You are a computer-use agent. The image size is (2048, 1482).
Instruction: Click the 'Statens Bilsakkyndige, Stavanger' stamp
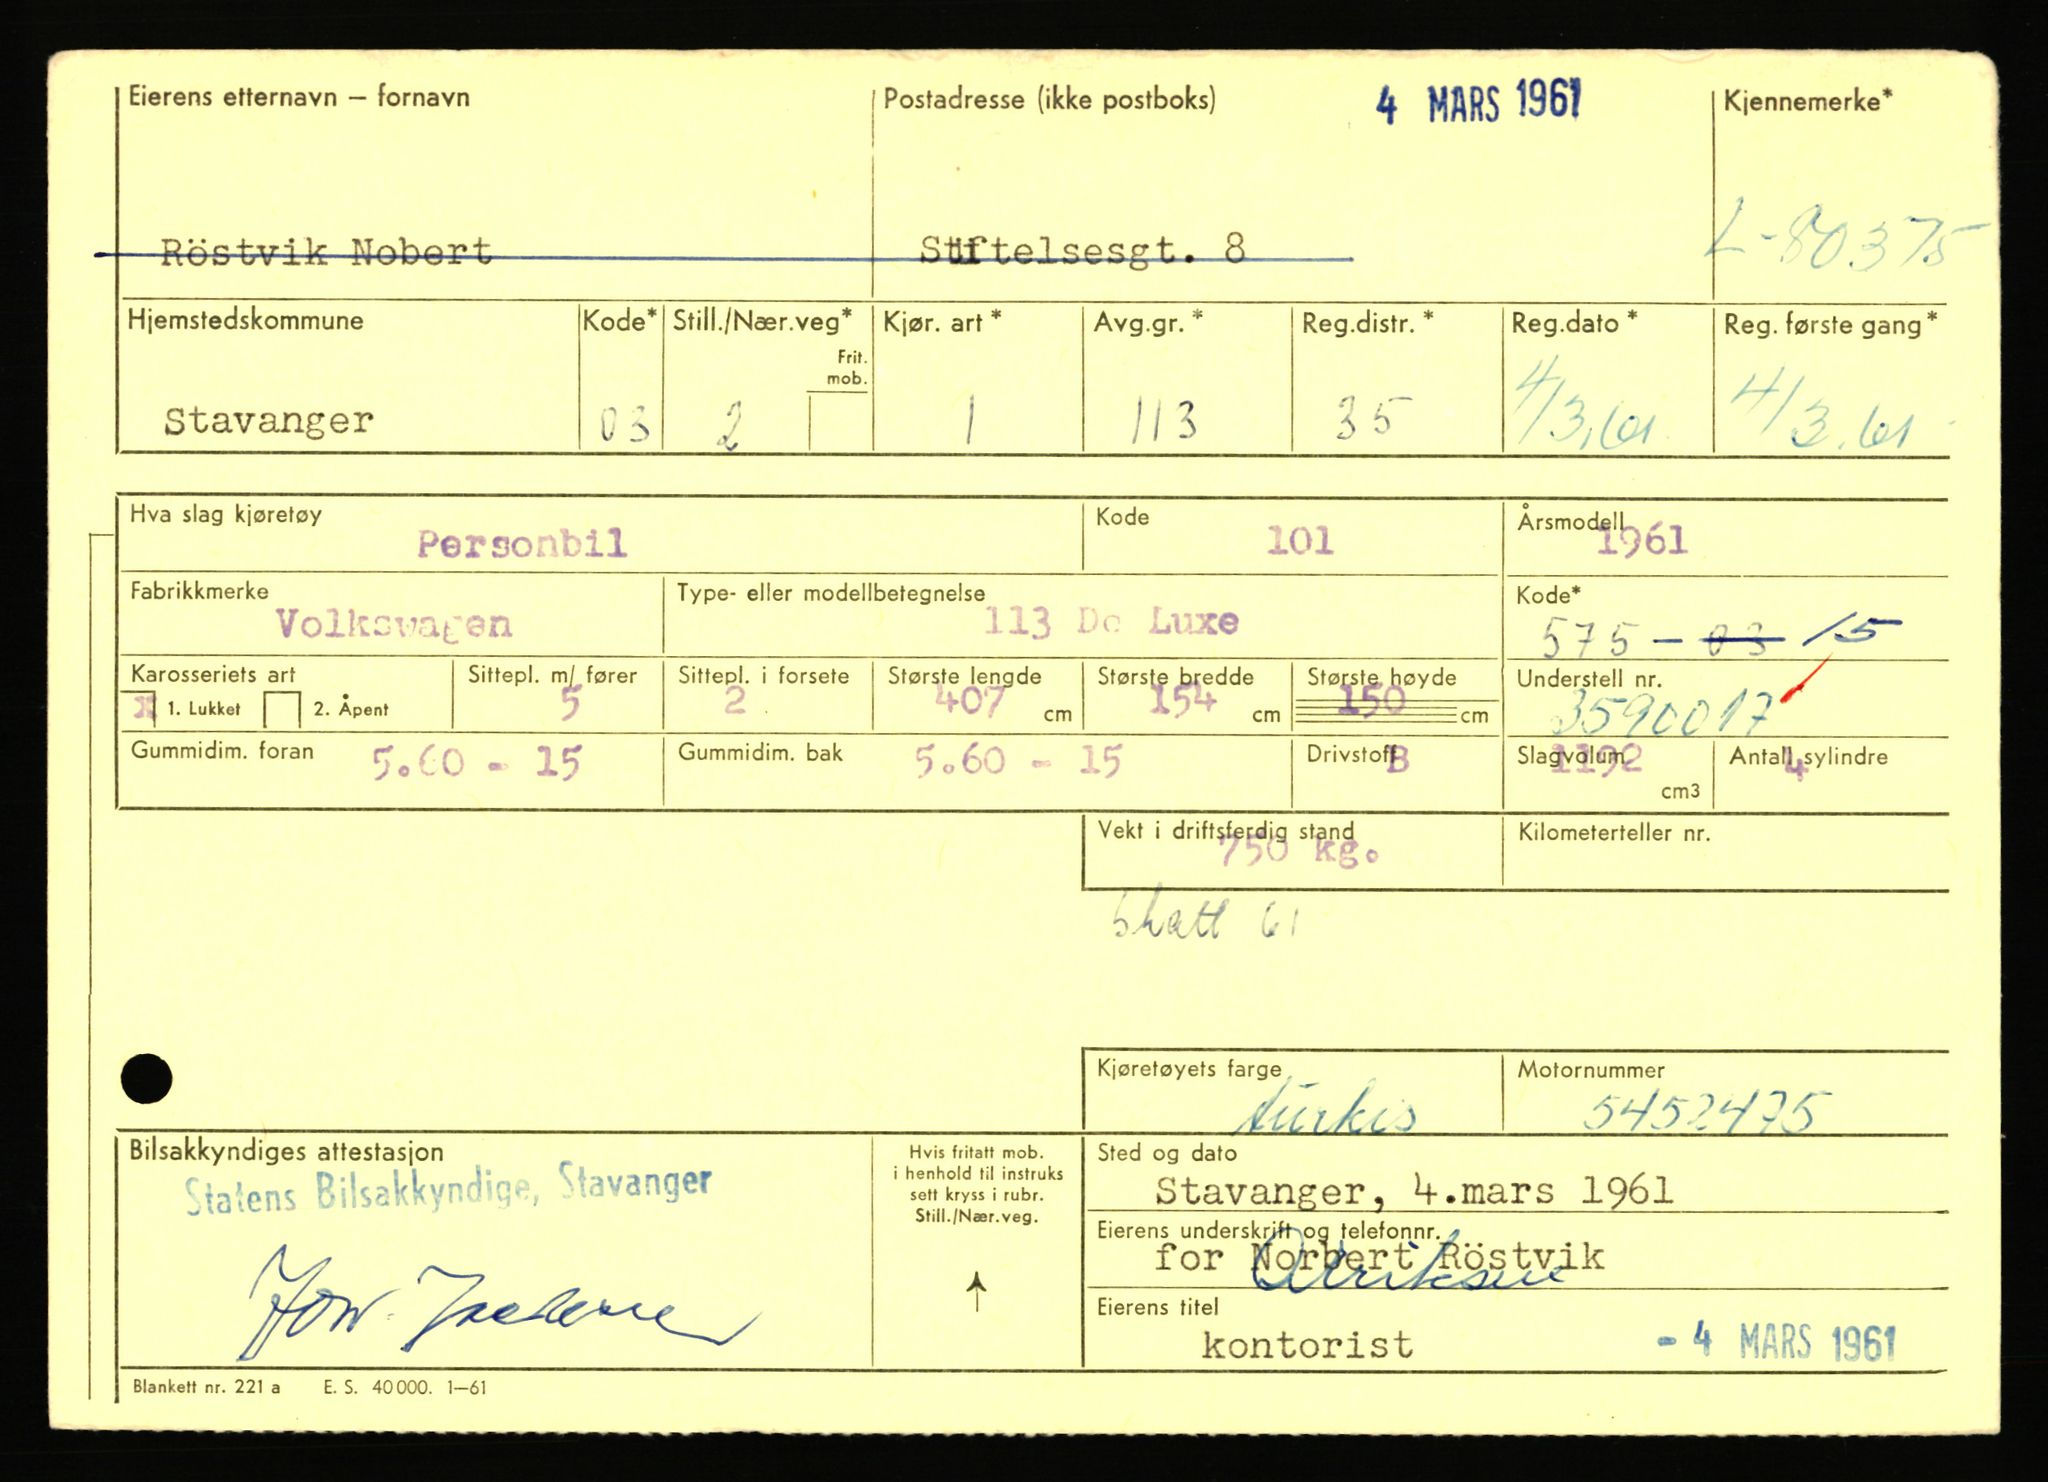pos(448,1190)
